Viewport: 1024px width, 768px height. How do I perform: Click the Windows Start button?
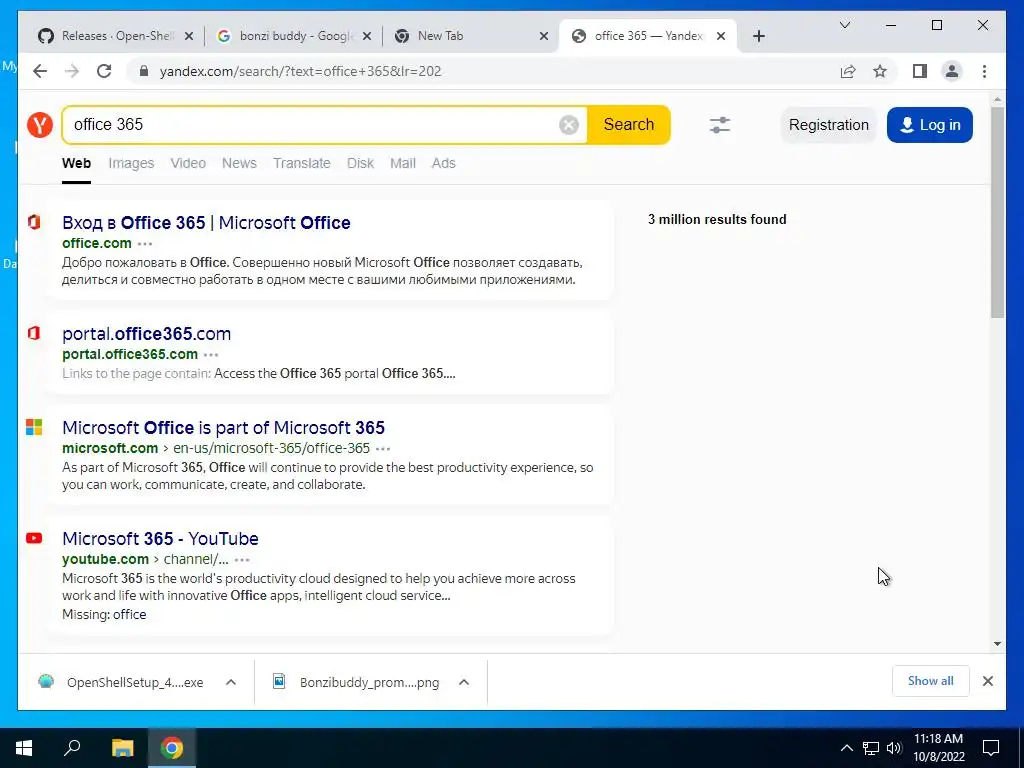pos(24,748)
